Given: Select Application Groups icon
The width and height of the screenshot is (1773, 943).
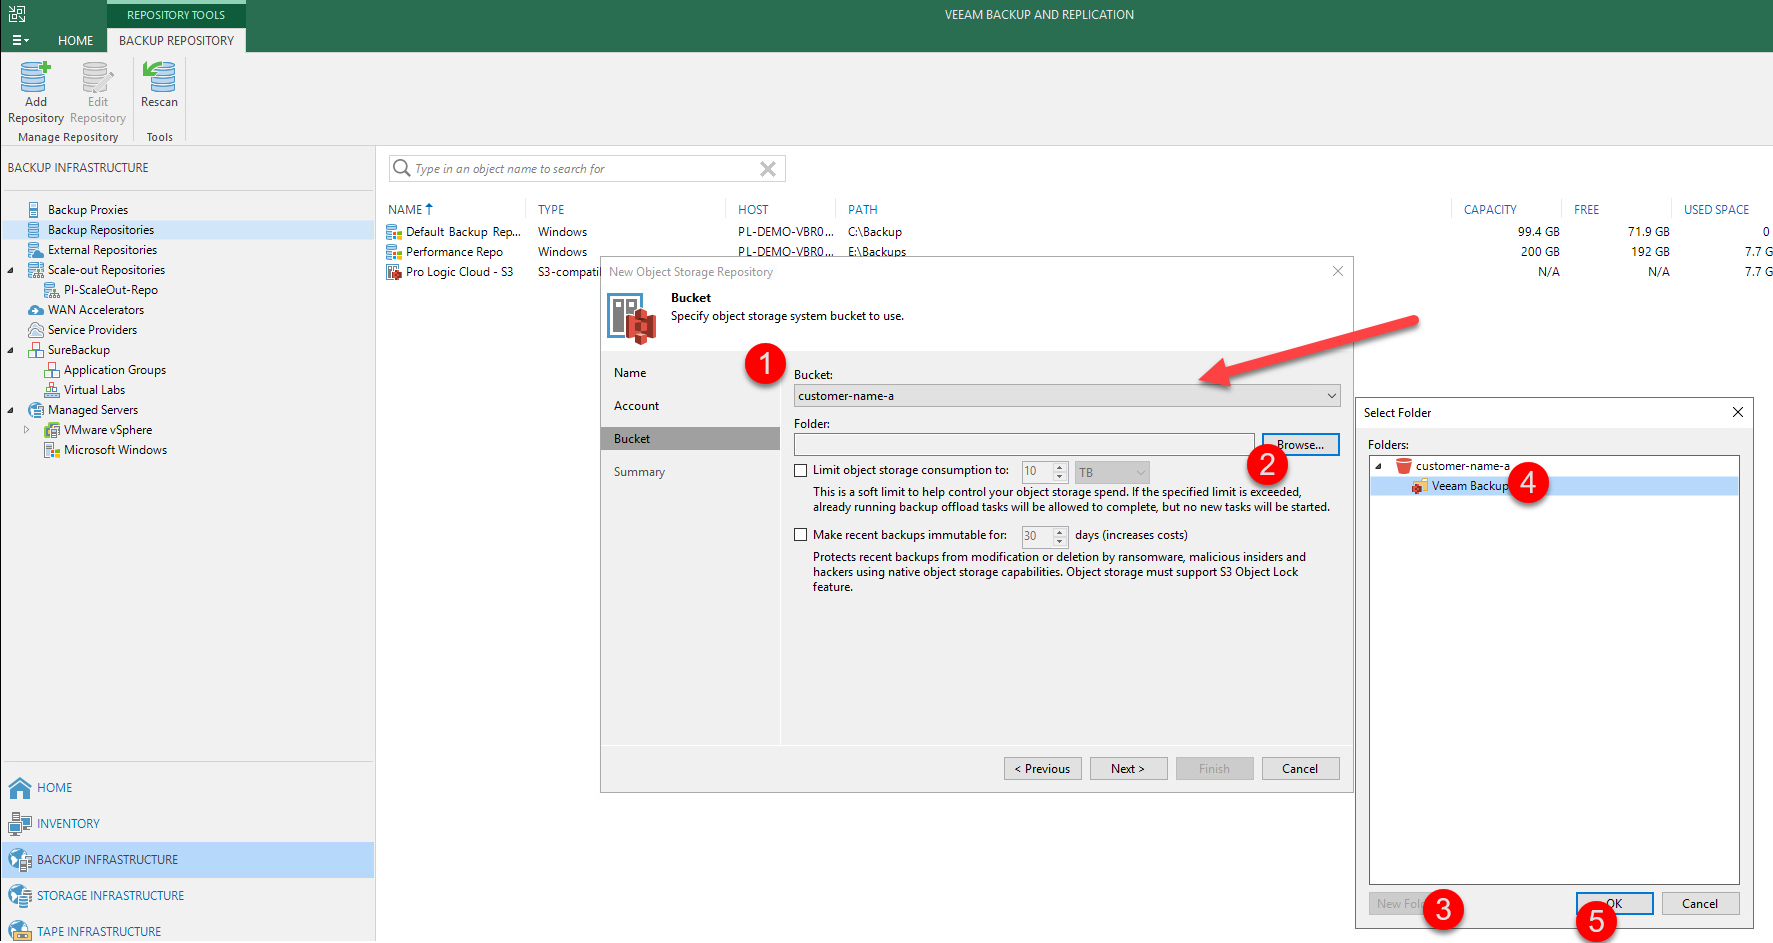Looking at the screenshot, I should pos(52,370).
